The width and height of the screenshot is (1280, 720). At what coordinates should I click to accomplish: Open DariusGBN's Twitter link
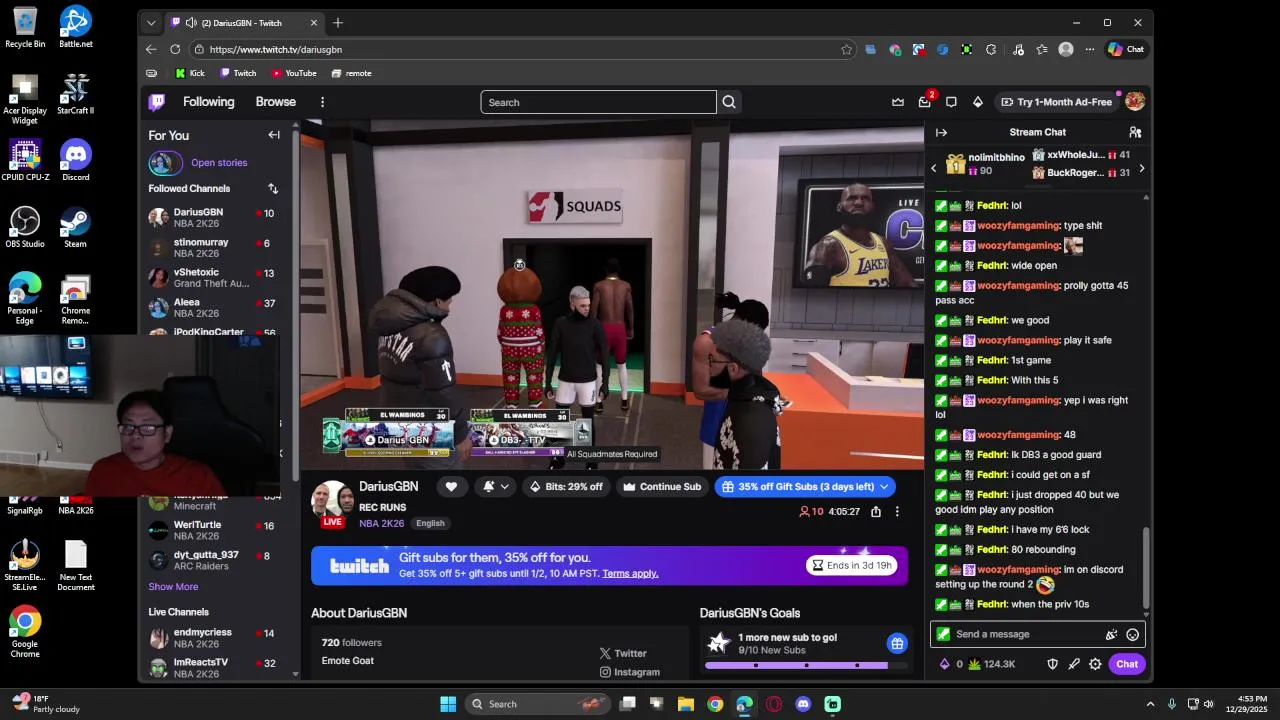tap(623, 654)
